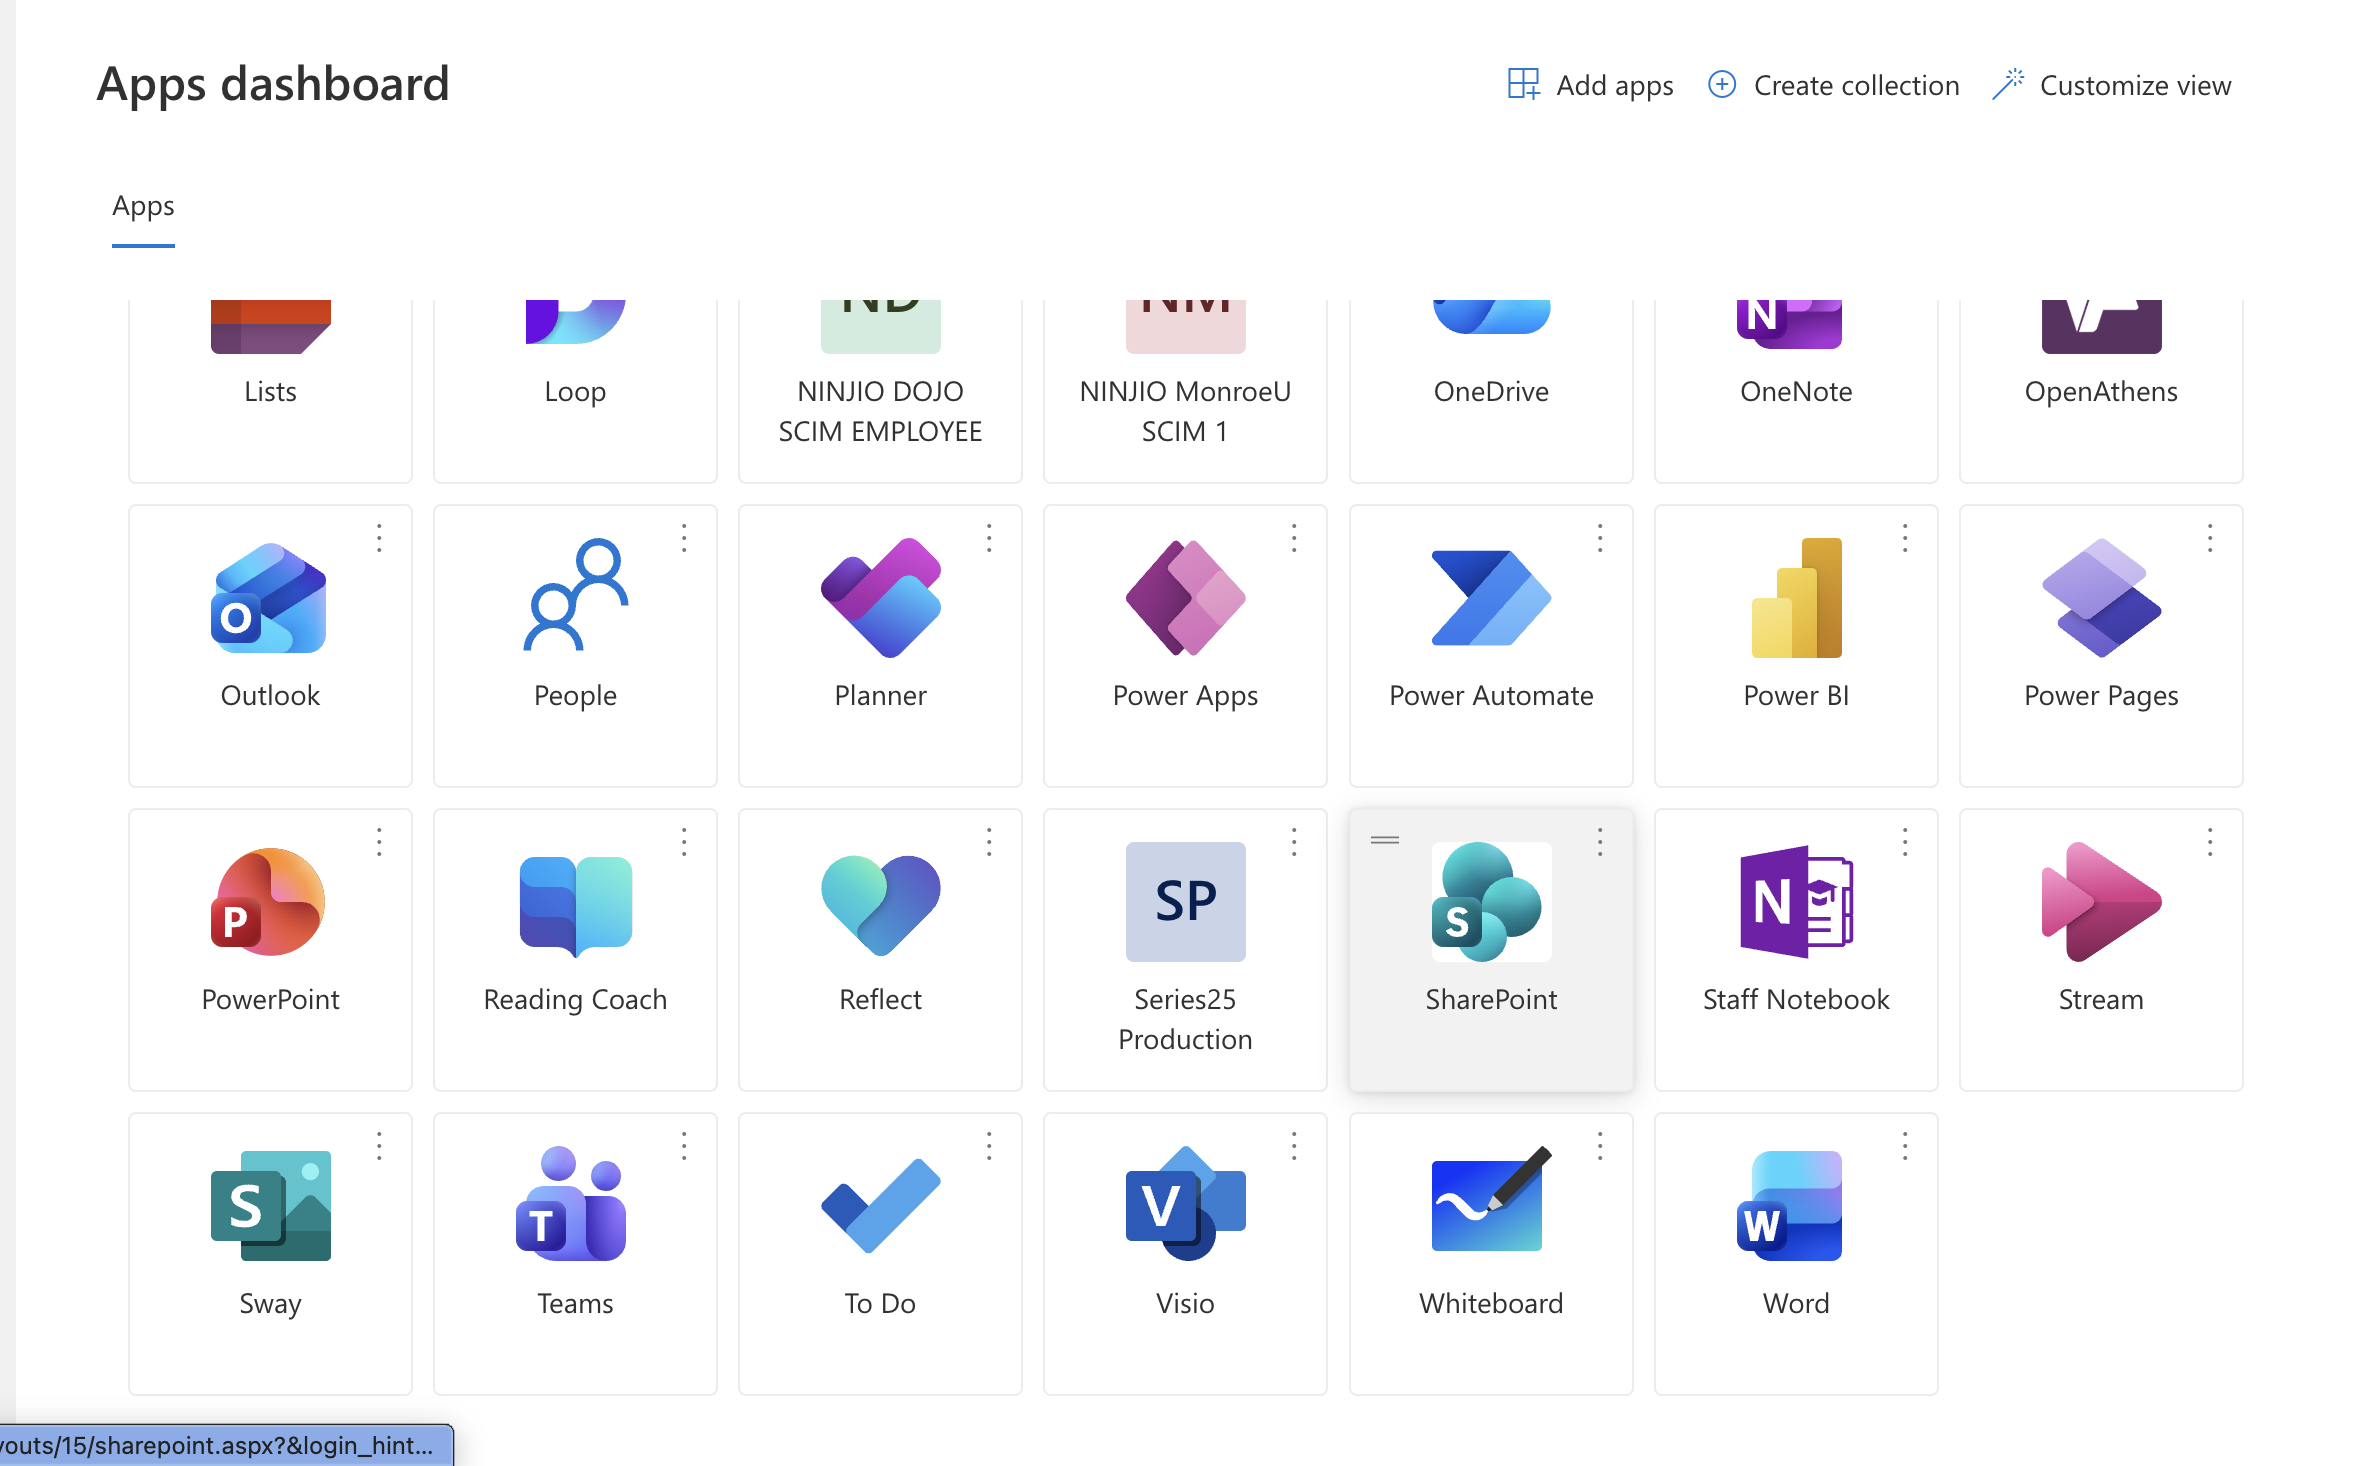2376x1466 pixels.
Task: Launch the Teams app icon
Action: (x=571, y=1204)
